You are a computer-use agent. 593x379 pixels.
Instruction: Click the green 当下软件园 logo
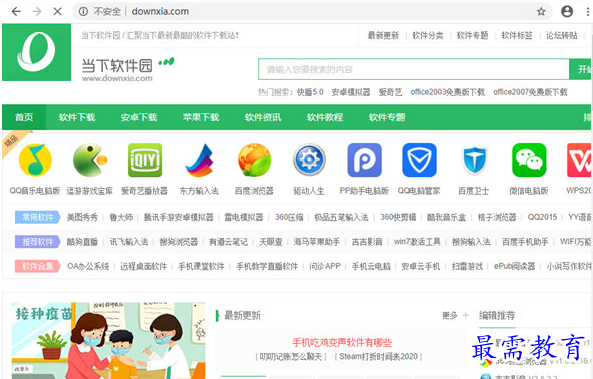[36, 52]
